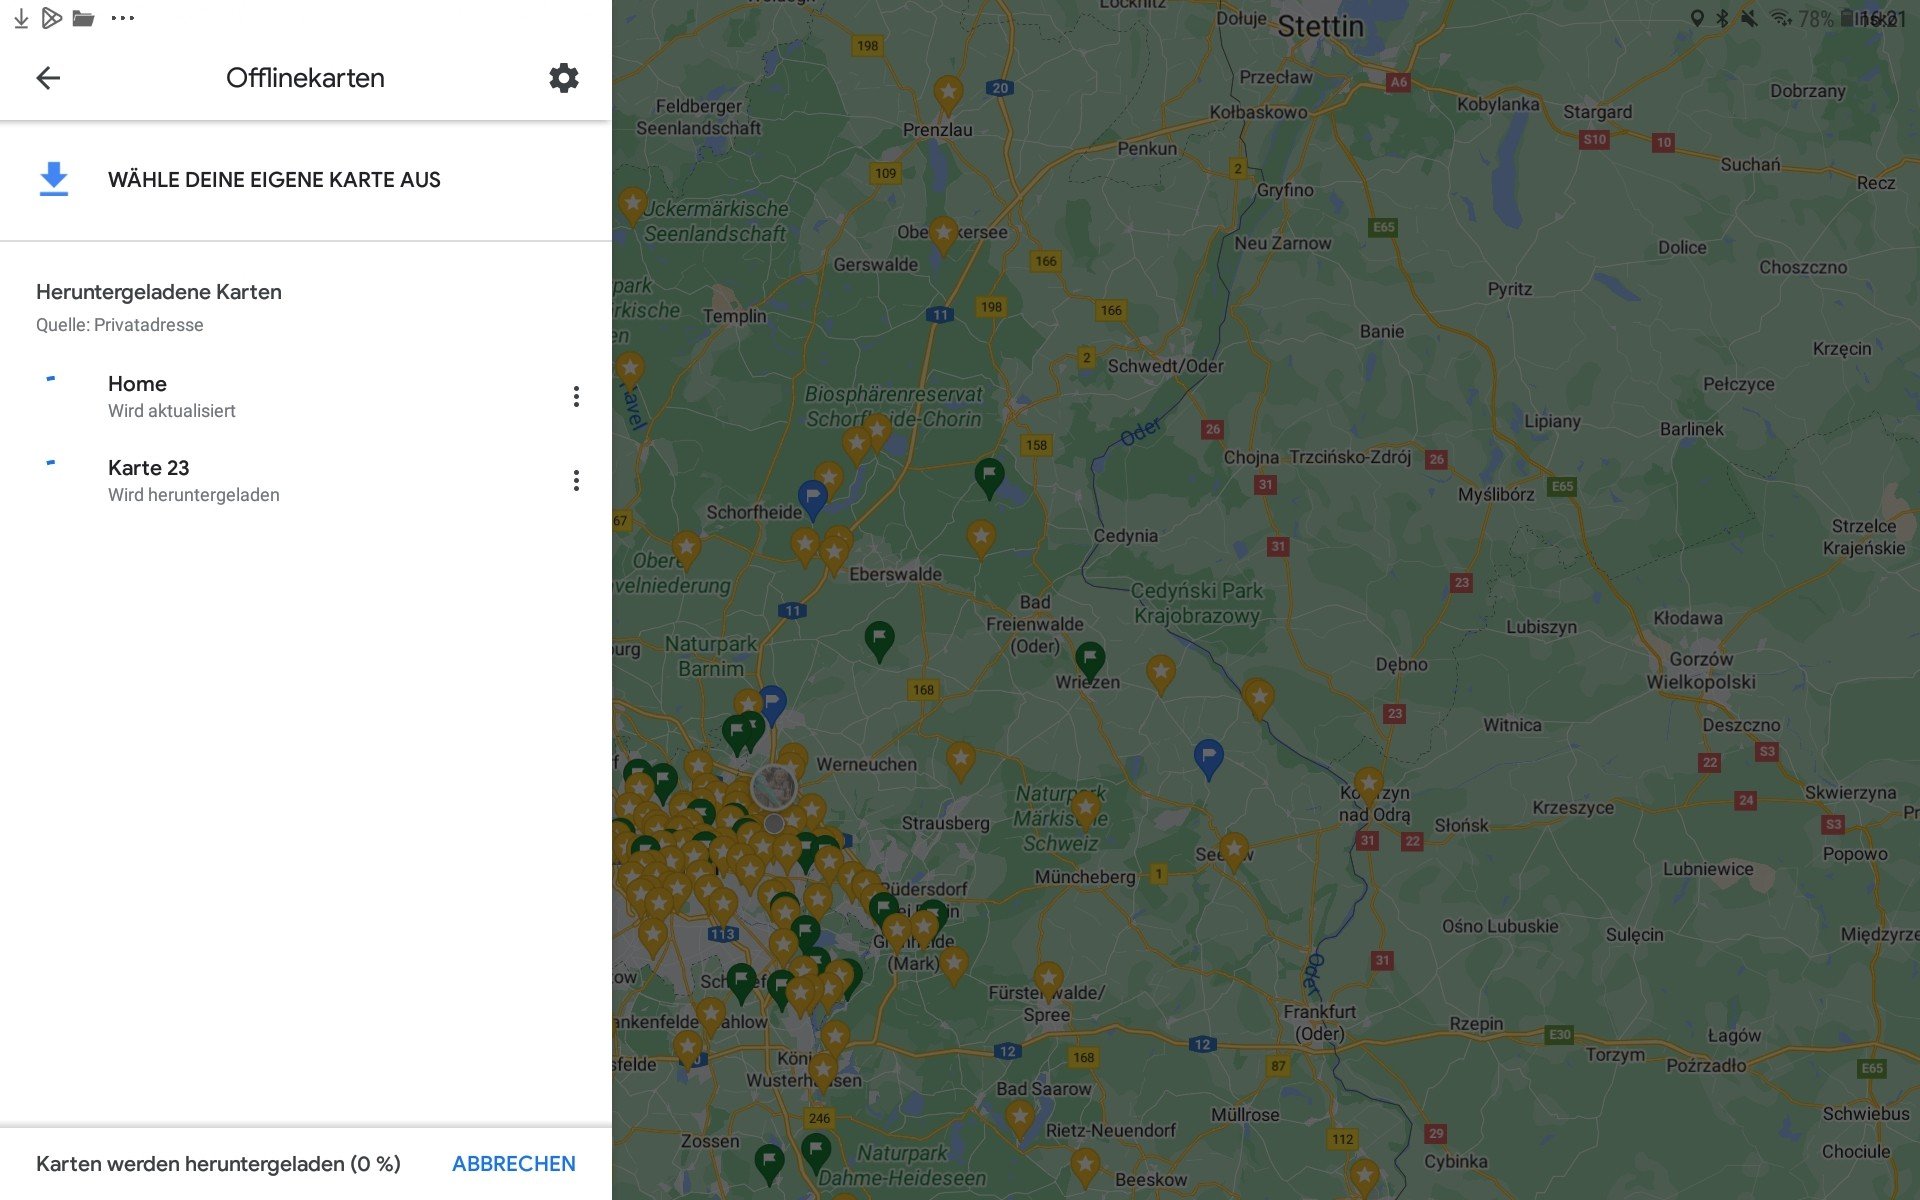Tap the folder icon in the status bar
Screen dimensions: 1920x1200
pyautogui.click(x=84, y=18)
